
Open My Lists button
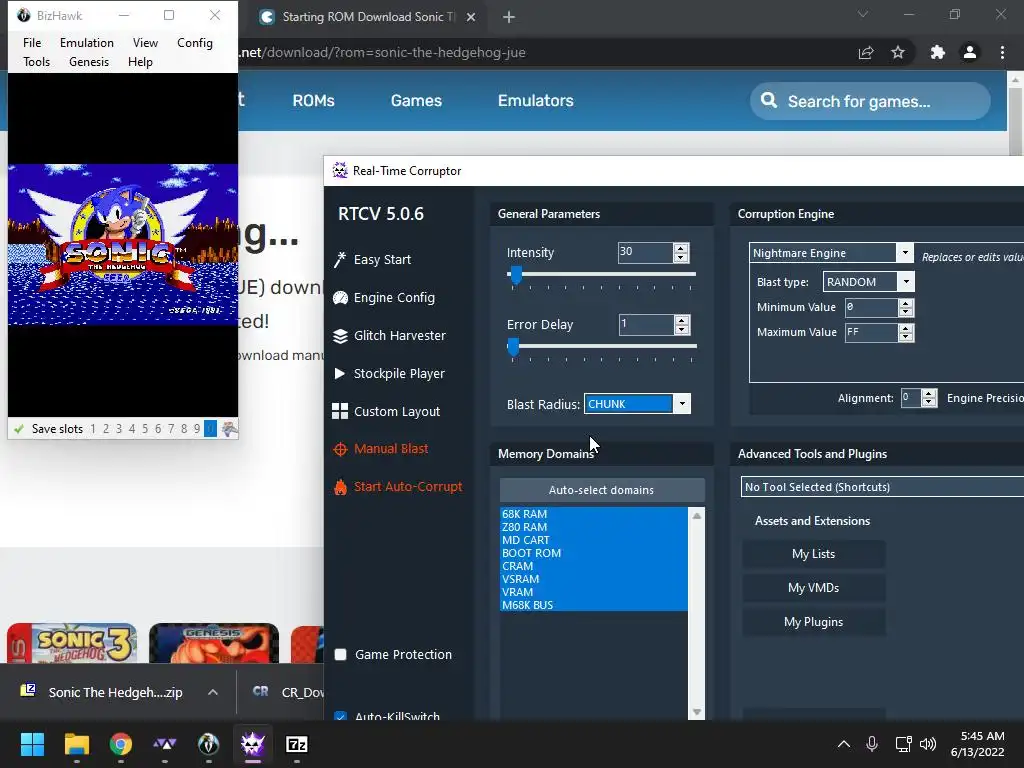(813, 554)
